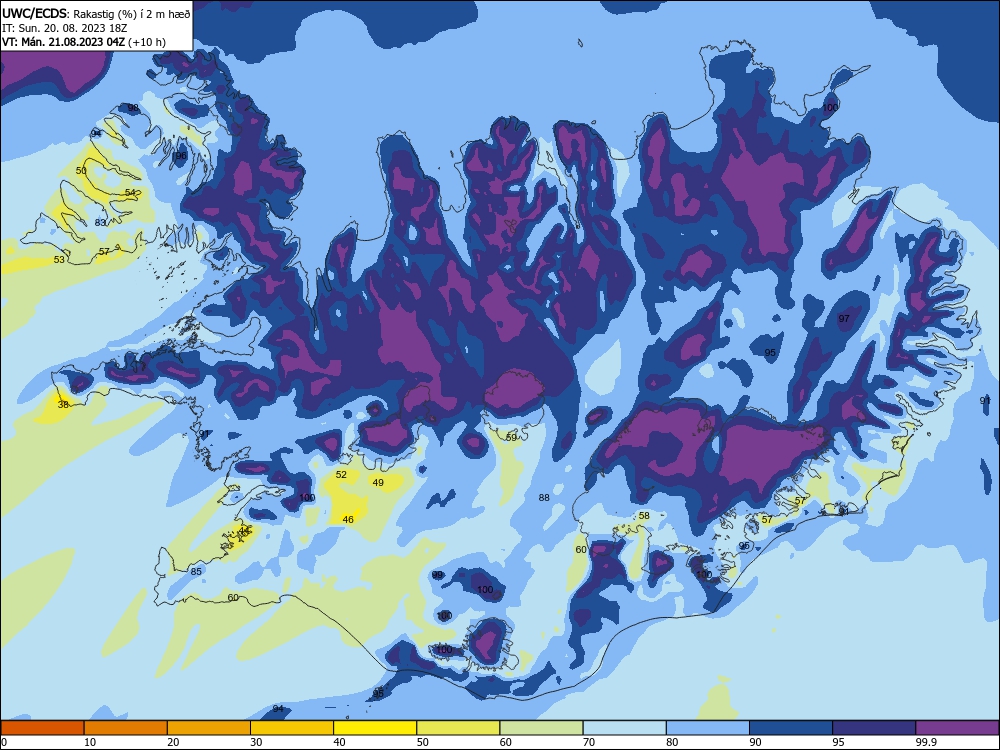The width and height of the screenshot is (1000, 750).
Task: Select the amber 30–40 legend swatch
Action: 292,728
